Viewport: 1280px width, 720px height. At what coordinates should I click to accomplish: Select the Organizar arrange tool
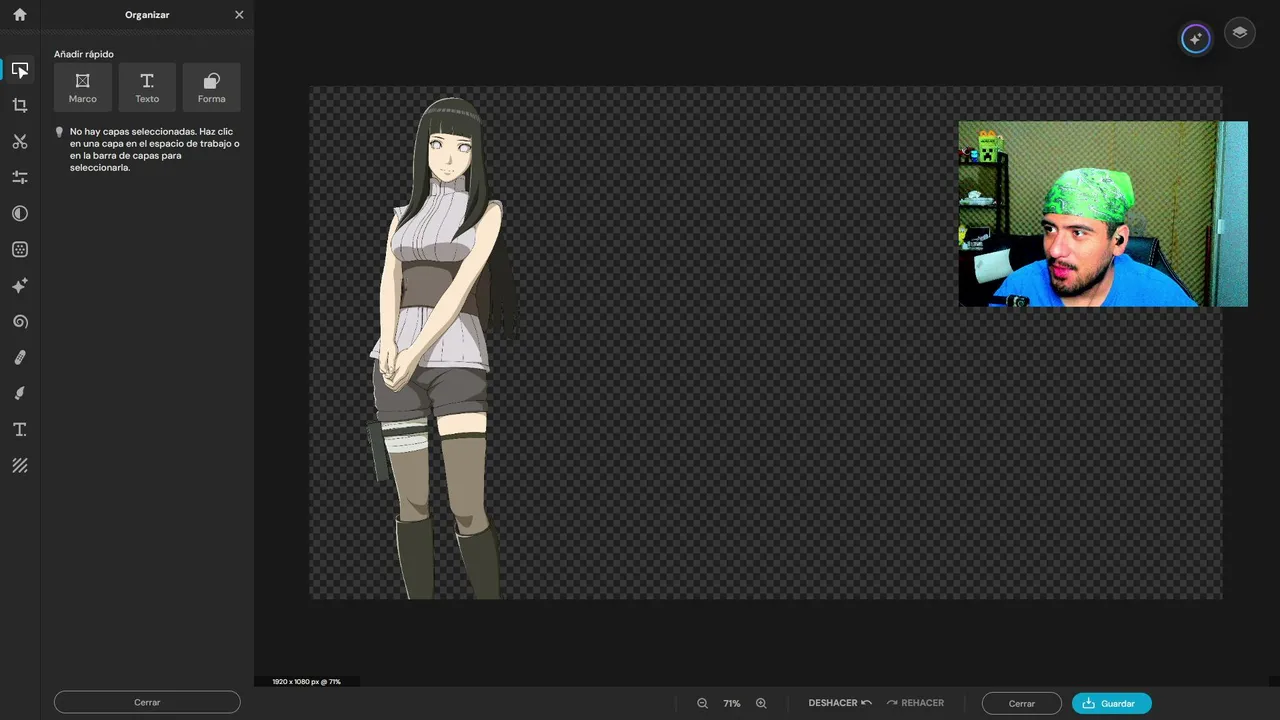[20, 70]
